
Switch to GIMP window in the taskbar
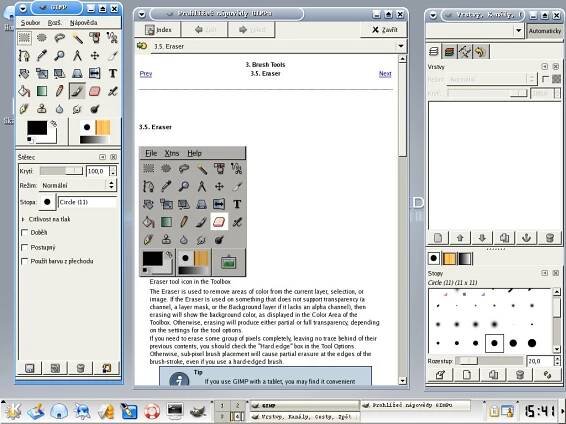click(304, 406)
